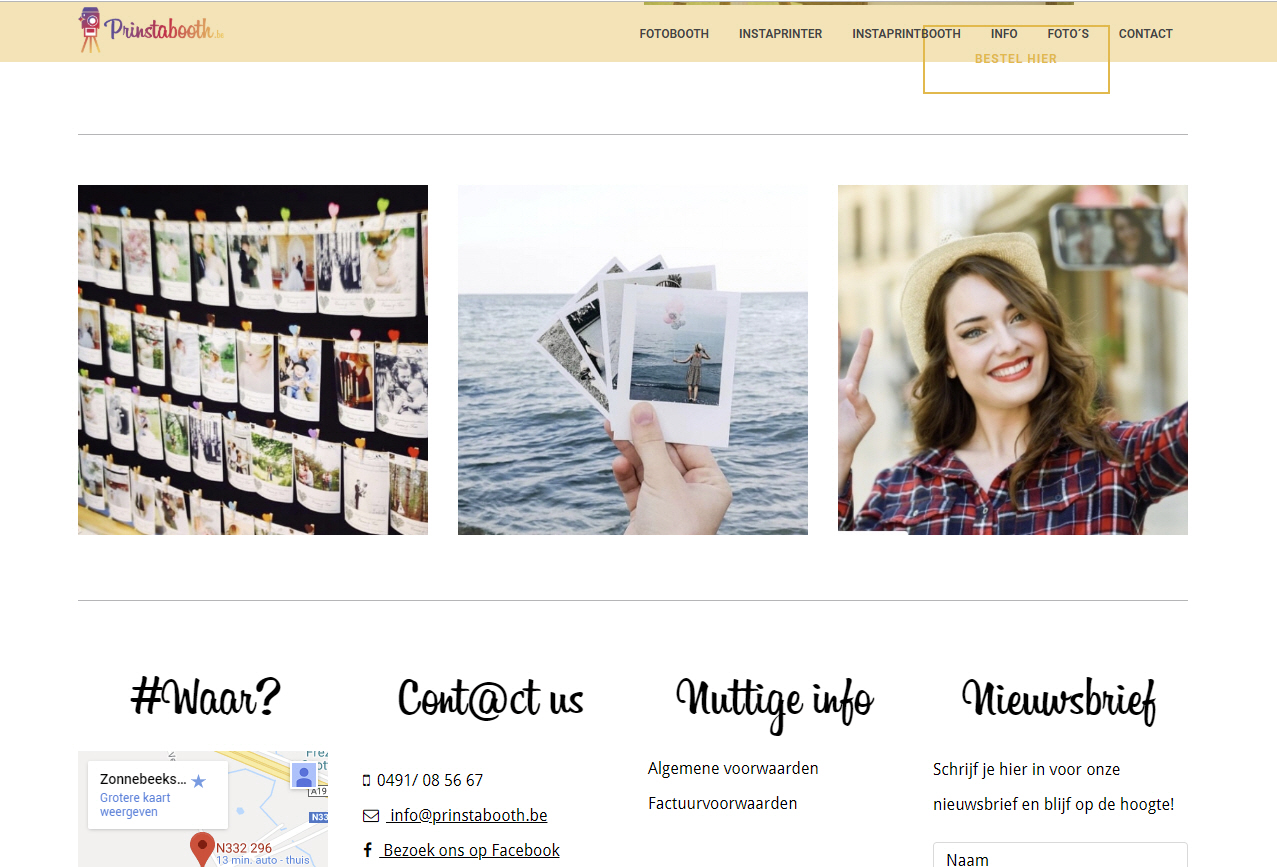The height and width of the screenshot is (867, 1277).
Task: Go to the Instaprintbooth page
Action: click(x=906, y=34)
